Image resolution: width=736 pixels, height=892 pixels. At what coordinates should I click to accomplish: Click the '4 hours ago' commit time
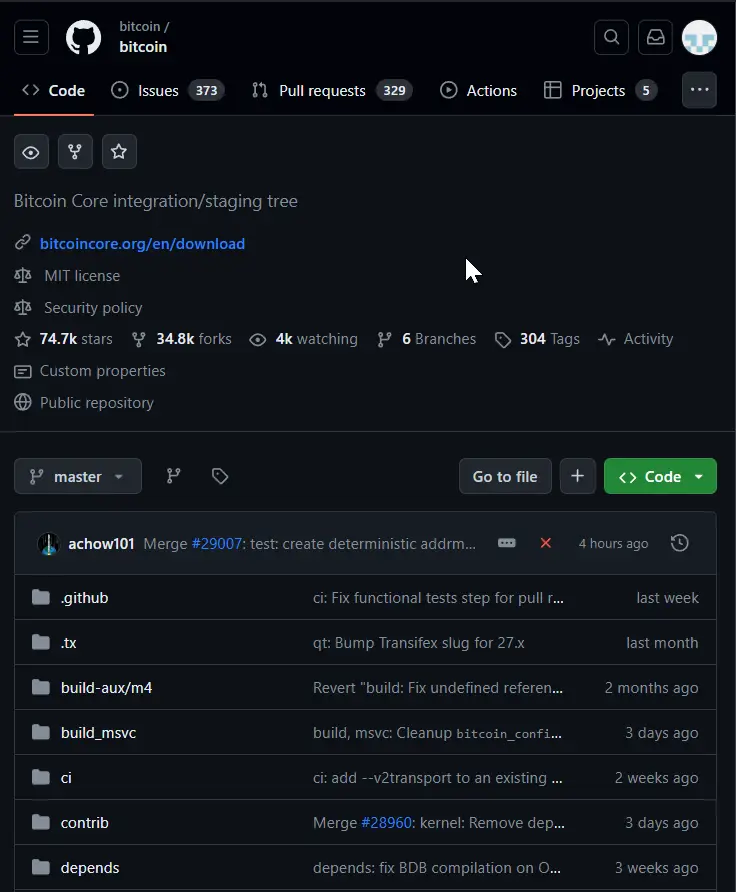point(613,543)
